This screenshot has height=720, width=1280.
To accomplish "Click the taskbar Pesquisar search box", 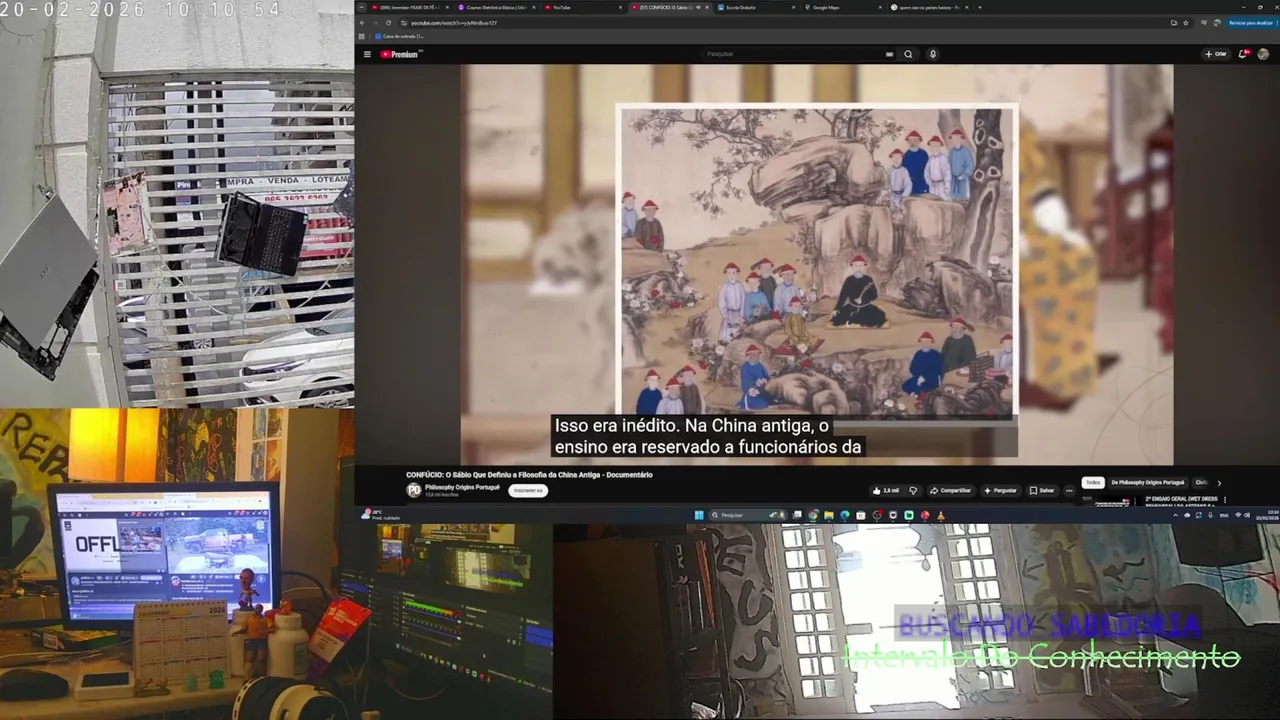I will [748, 515].
